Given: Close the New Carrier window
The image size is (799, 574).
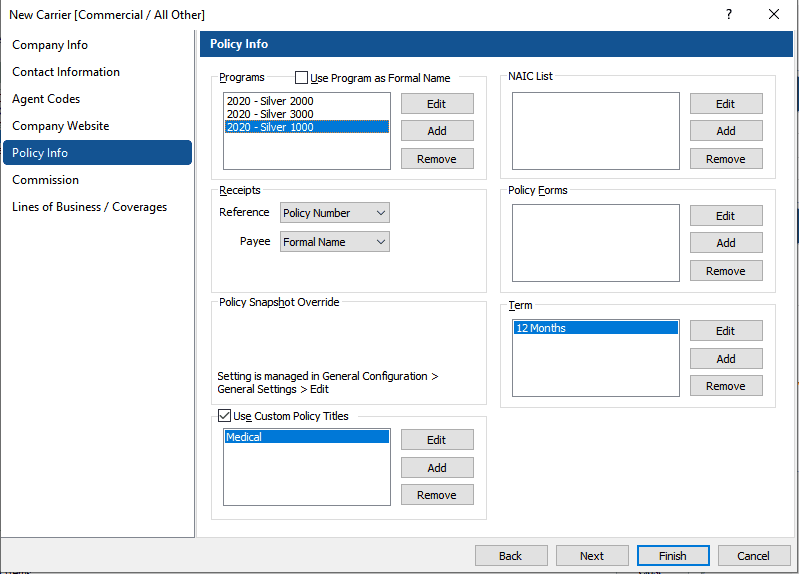Looking at the screenshot, I should point(774,14).
